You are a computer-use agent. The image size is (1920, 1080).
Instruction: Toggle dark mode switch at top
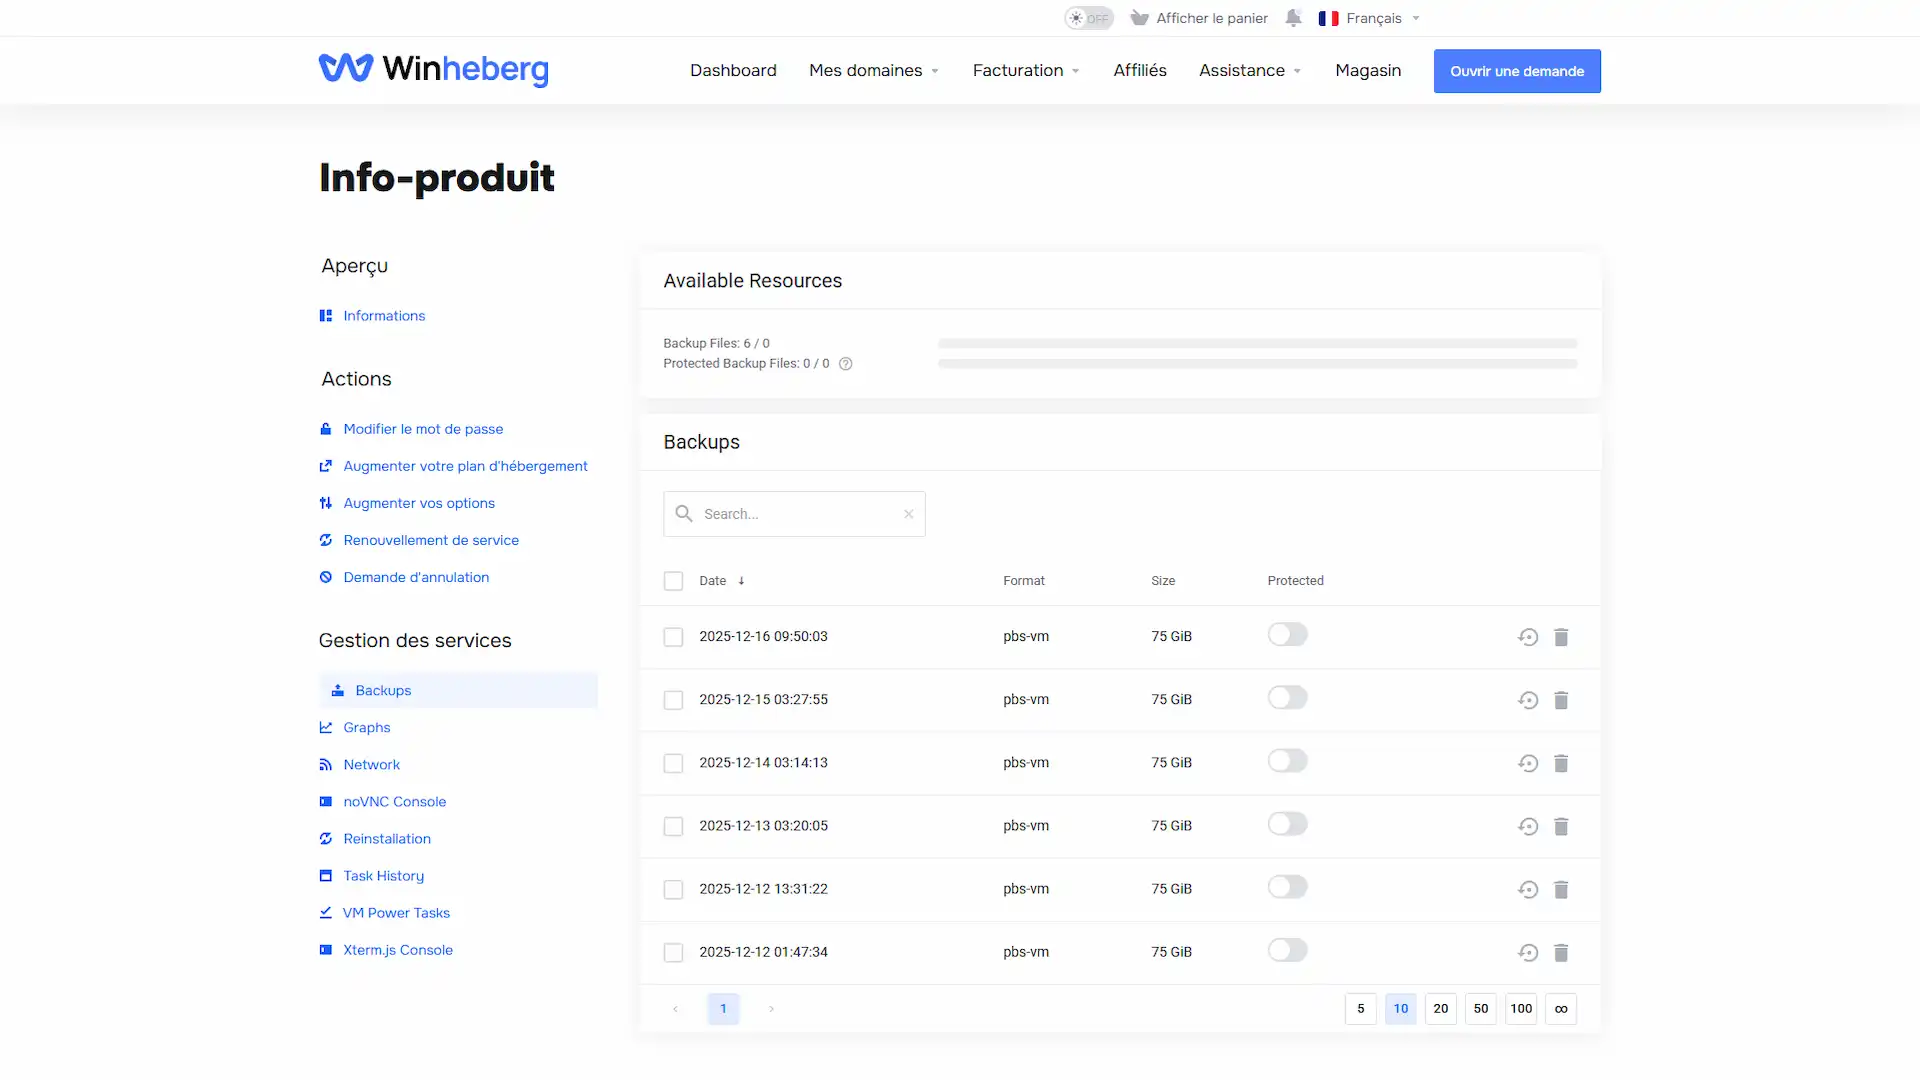[x=1088, y=18]
